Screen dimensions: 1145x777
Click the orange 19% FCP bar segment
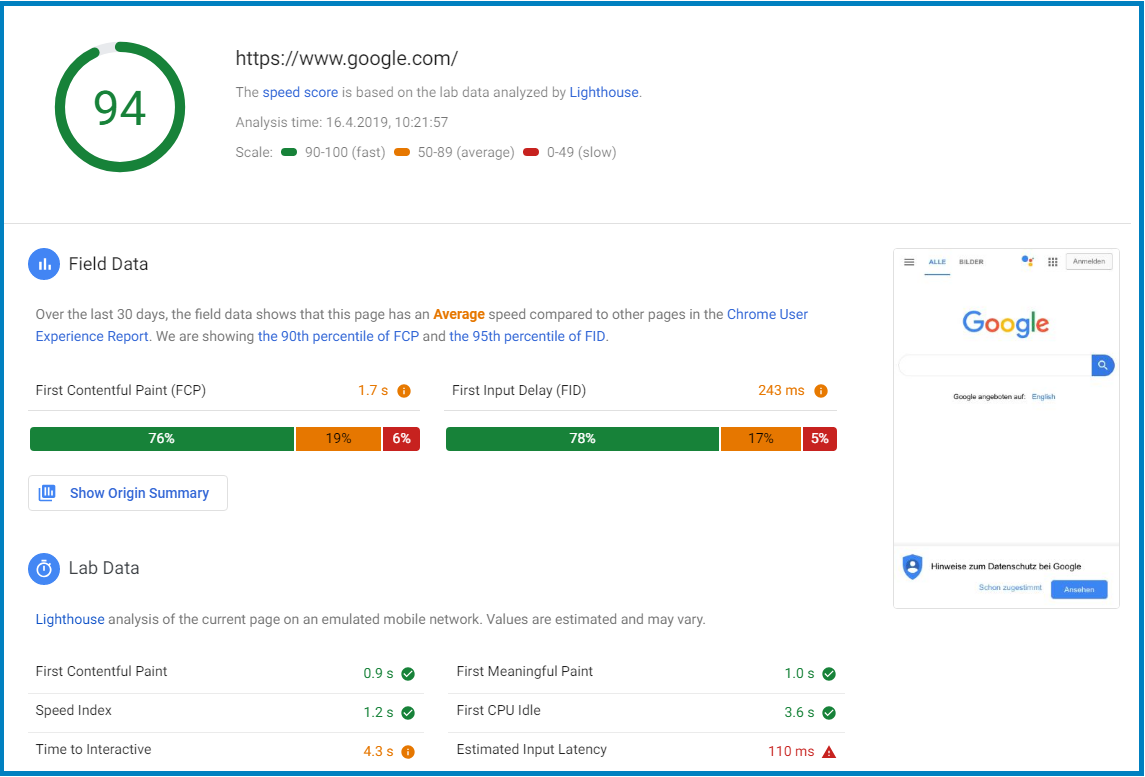tap(339, 439)
